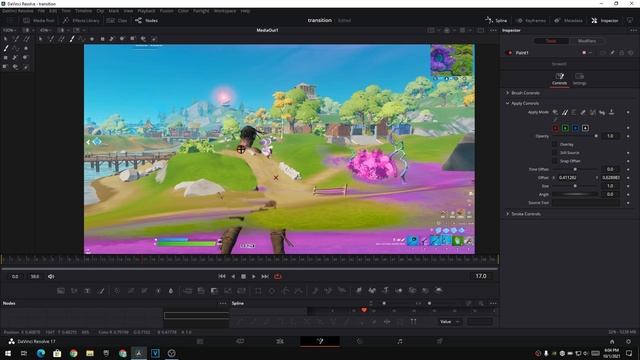The height and width of the screenshot is (360, 640).
Task: Add a Color Corrector node from toolbar
Action: point(117,291)
